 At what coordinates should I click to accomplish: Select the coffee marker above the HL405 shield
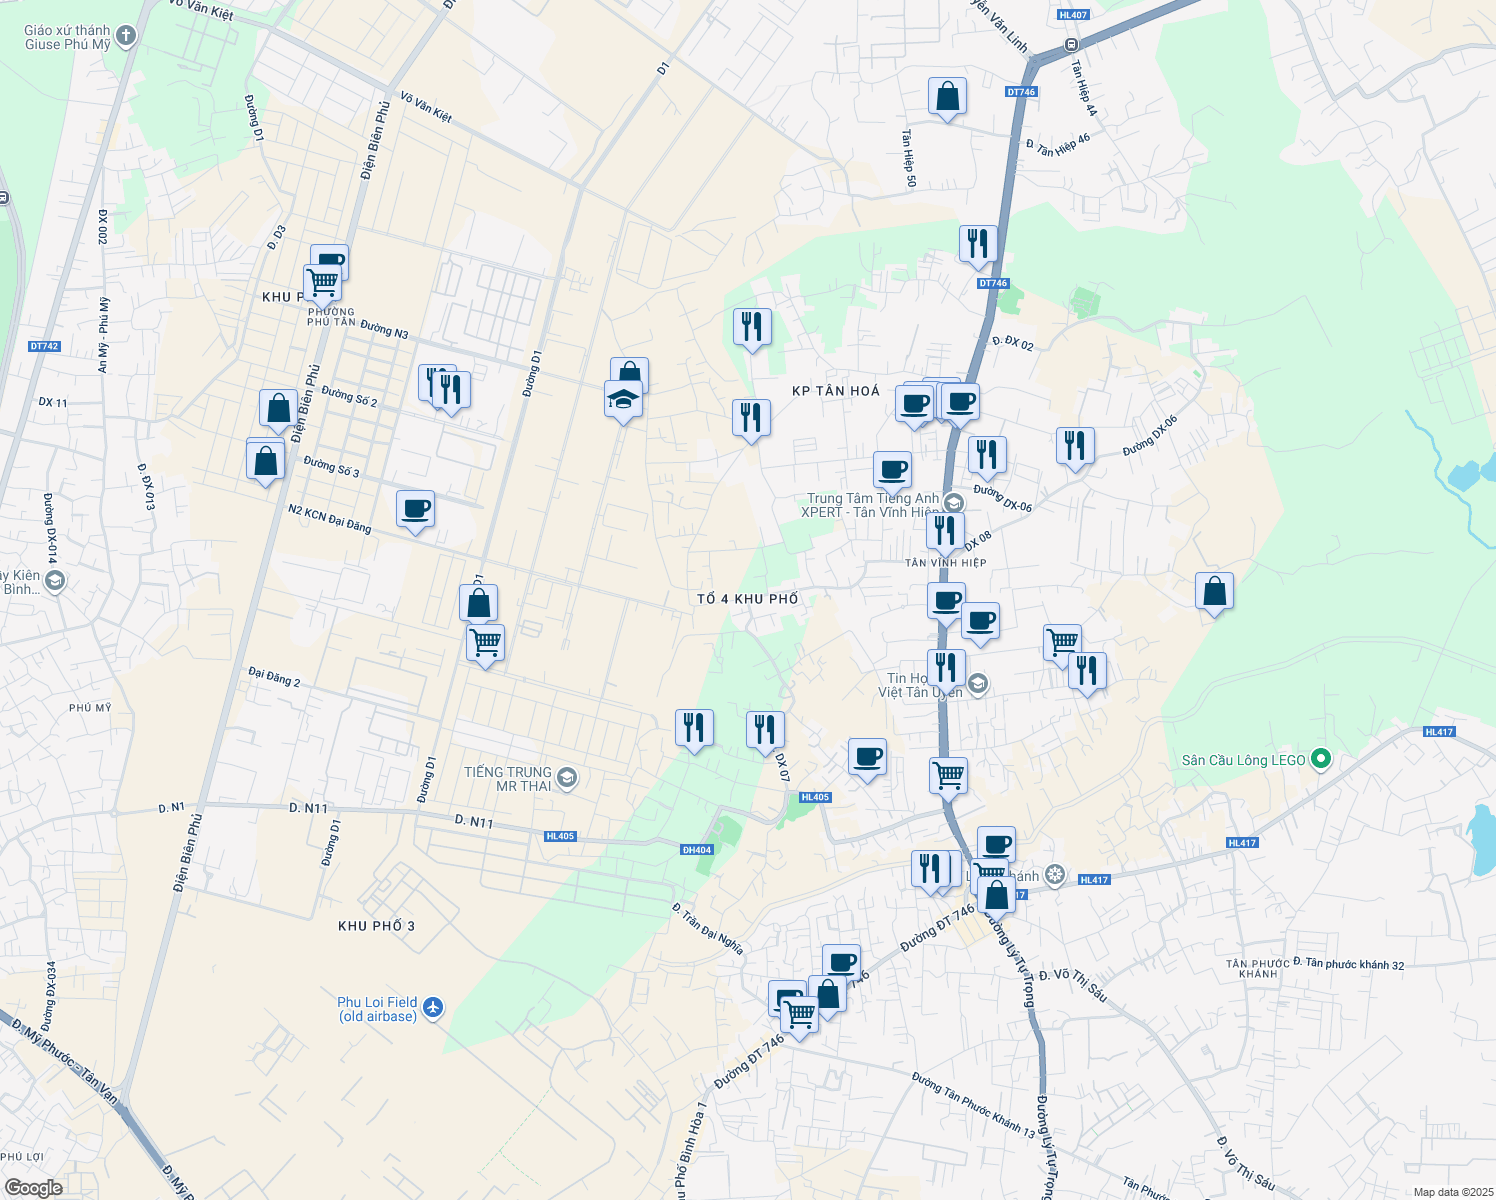tap(867, 759)
